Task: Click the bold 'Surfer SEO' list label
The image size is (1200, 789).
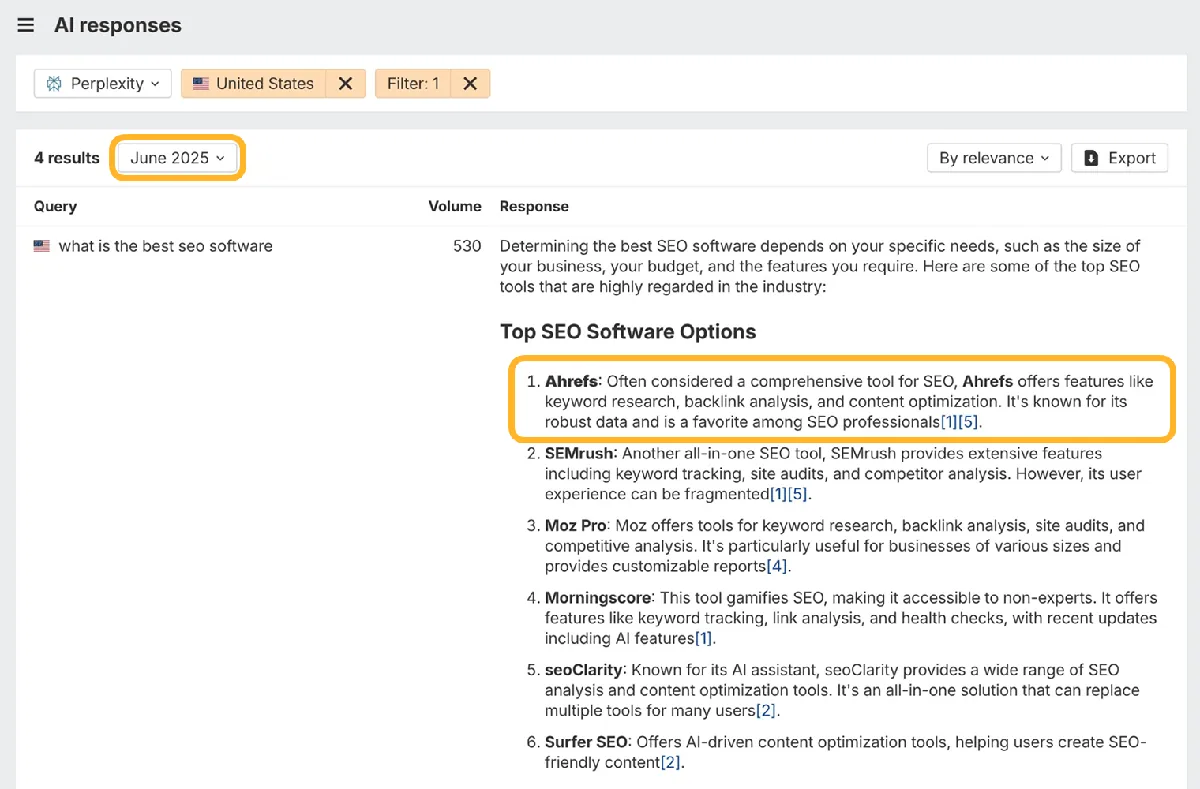Action: (x=586, y=742)
